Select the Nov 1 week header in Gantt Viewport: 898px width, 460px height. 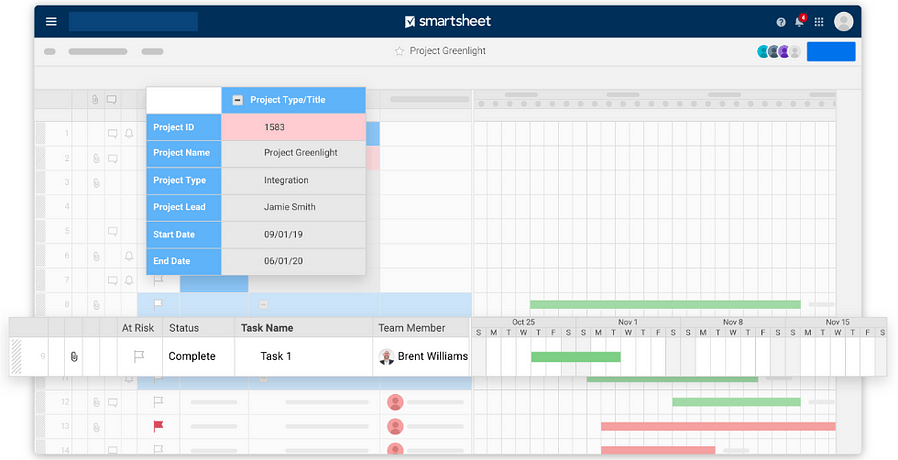tap(628, 322)
